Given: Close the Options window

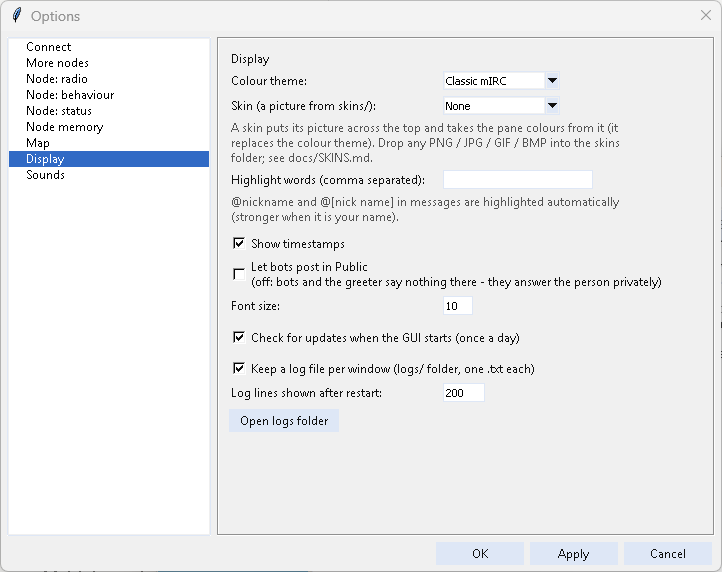Looking at the screenshot, I should click(x=705, y=15).
